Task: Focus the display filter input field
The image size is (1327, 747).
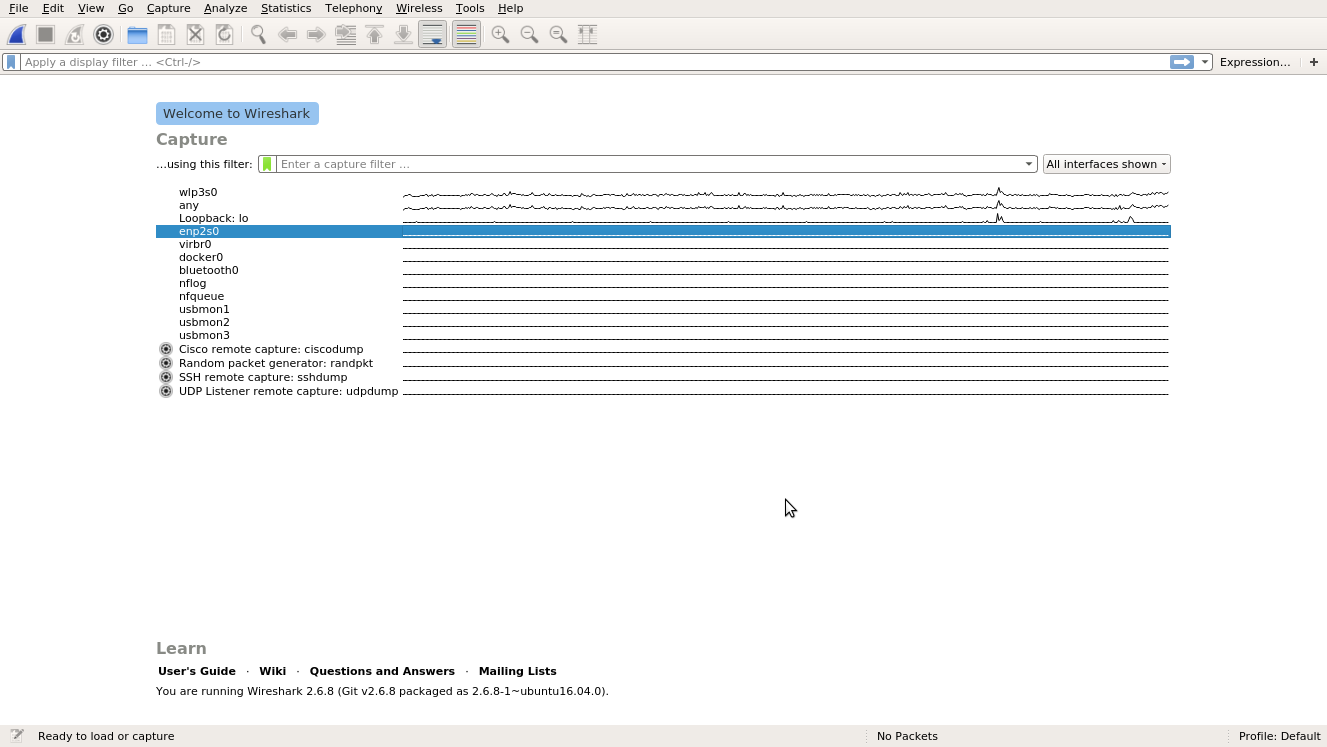Action: coord(595,62)
